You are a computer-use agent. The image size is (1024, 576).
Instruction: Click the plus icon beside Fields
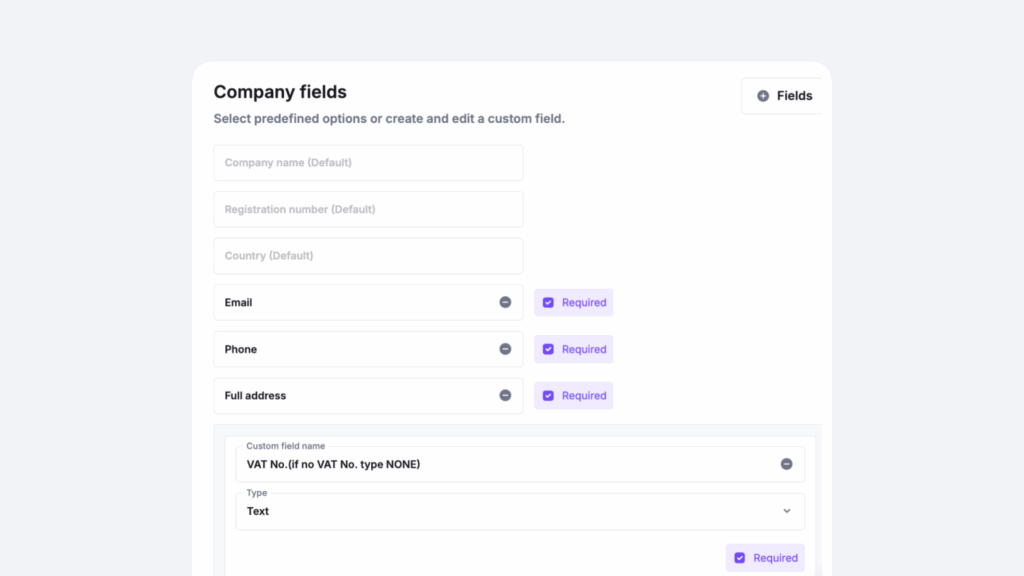(763, 96)
